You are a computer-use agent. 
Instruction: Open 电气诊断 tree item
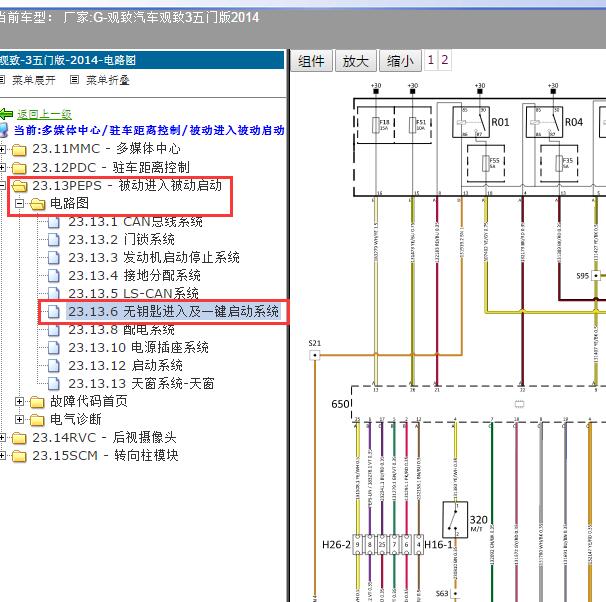[x=76, y=419]
